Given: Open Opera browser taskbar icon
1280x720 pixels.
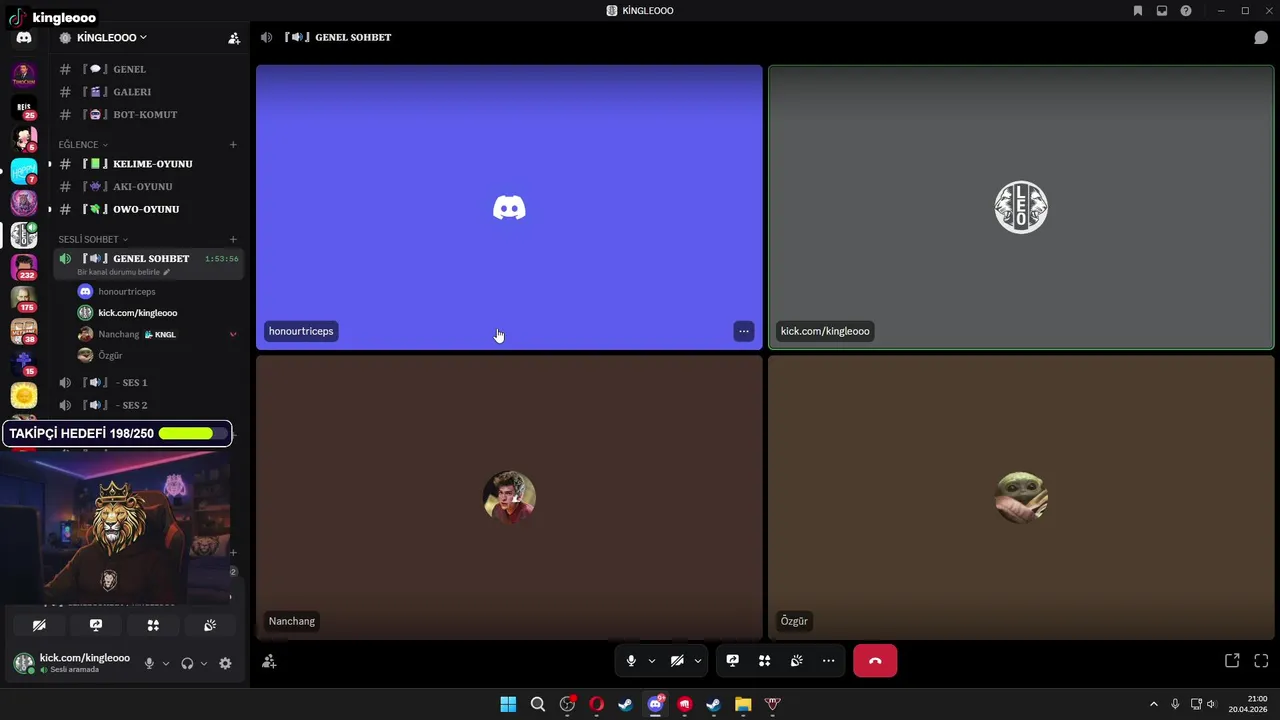Looking at the screenshot, I should click(x=597, y=704).
